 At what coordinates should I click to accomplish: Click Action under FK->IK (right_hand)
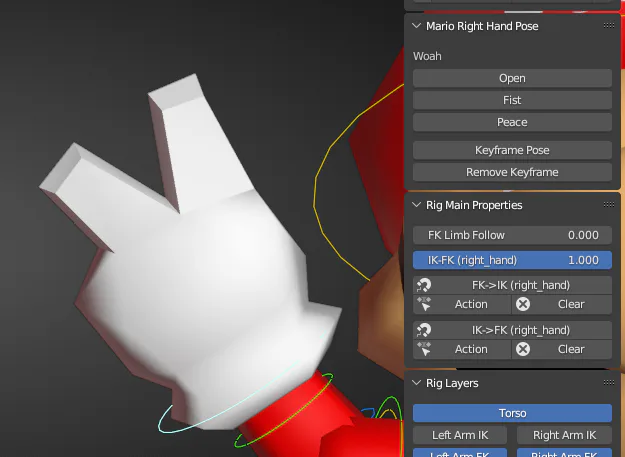(x=462, y=304)
